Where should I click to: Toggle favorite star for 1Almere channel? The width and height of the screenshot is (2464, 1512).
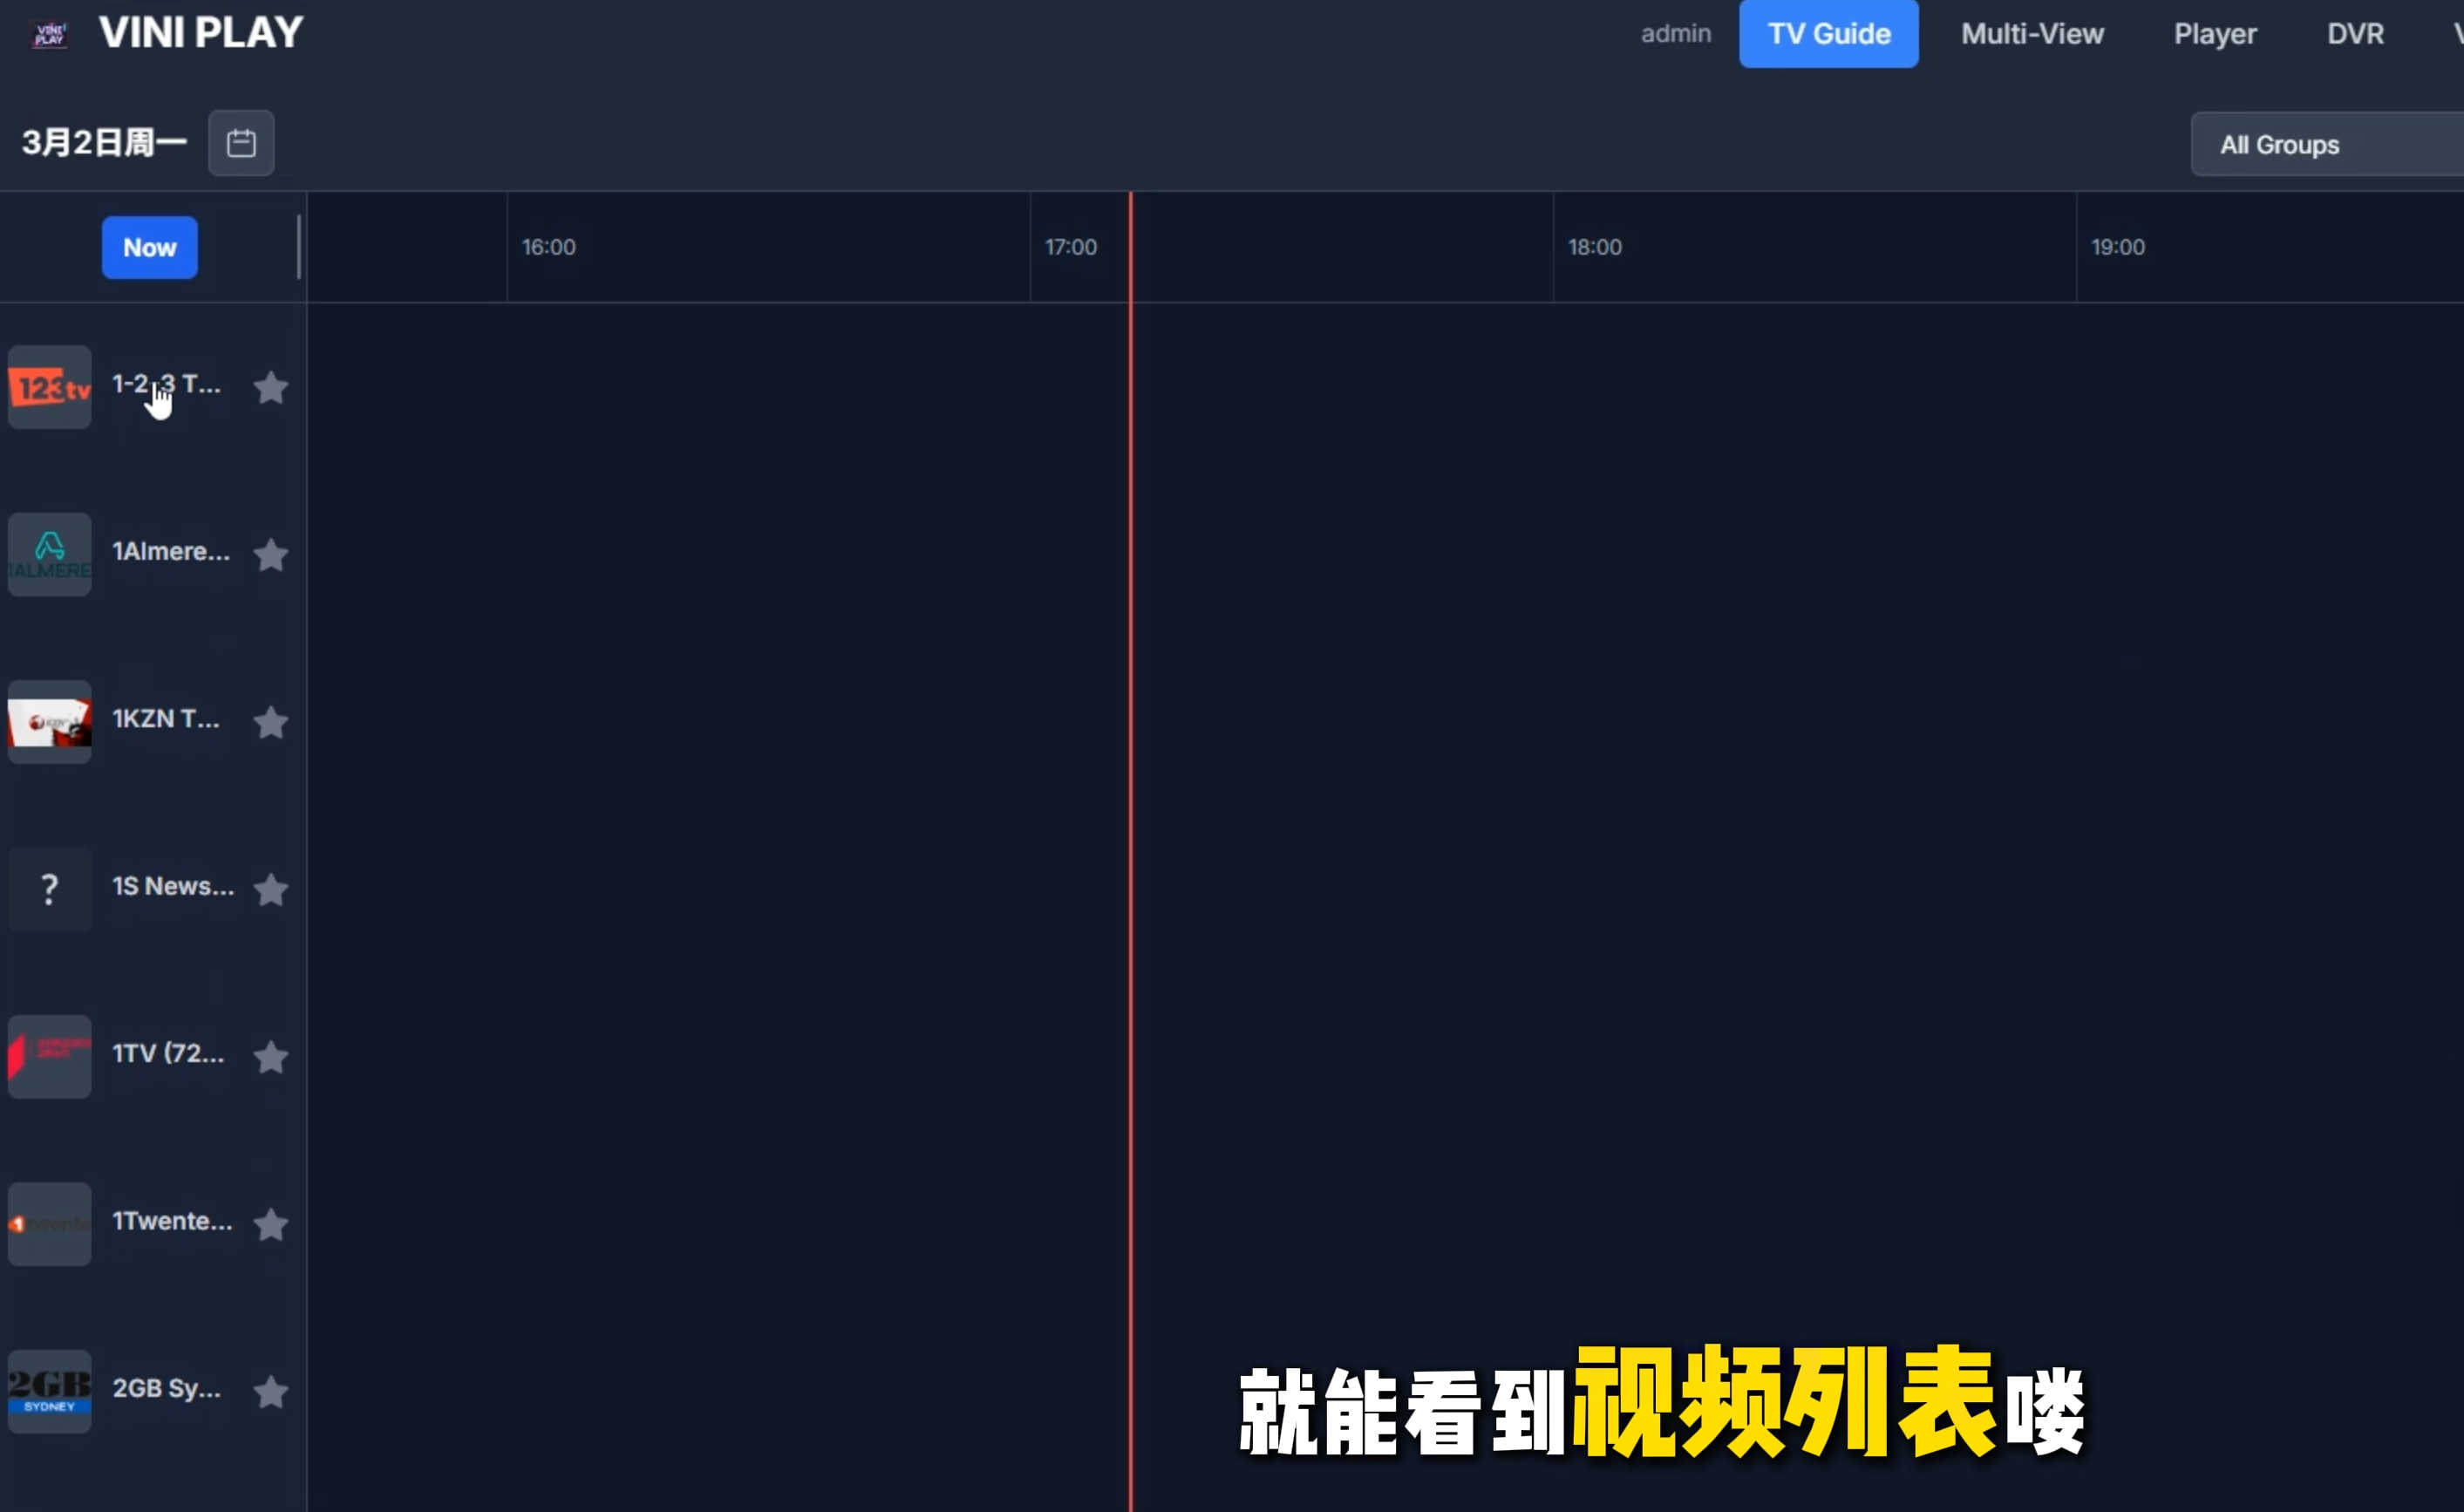271,555
